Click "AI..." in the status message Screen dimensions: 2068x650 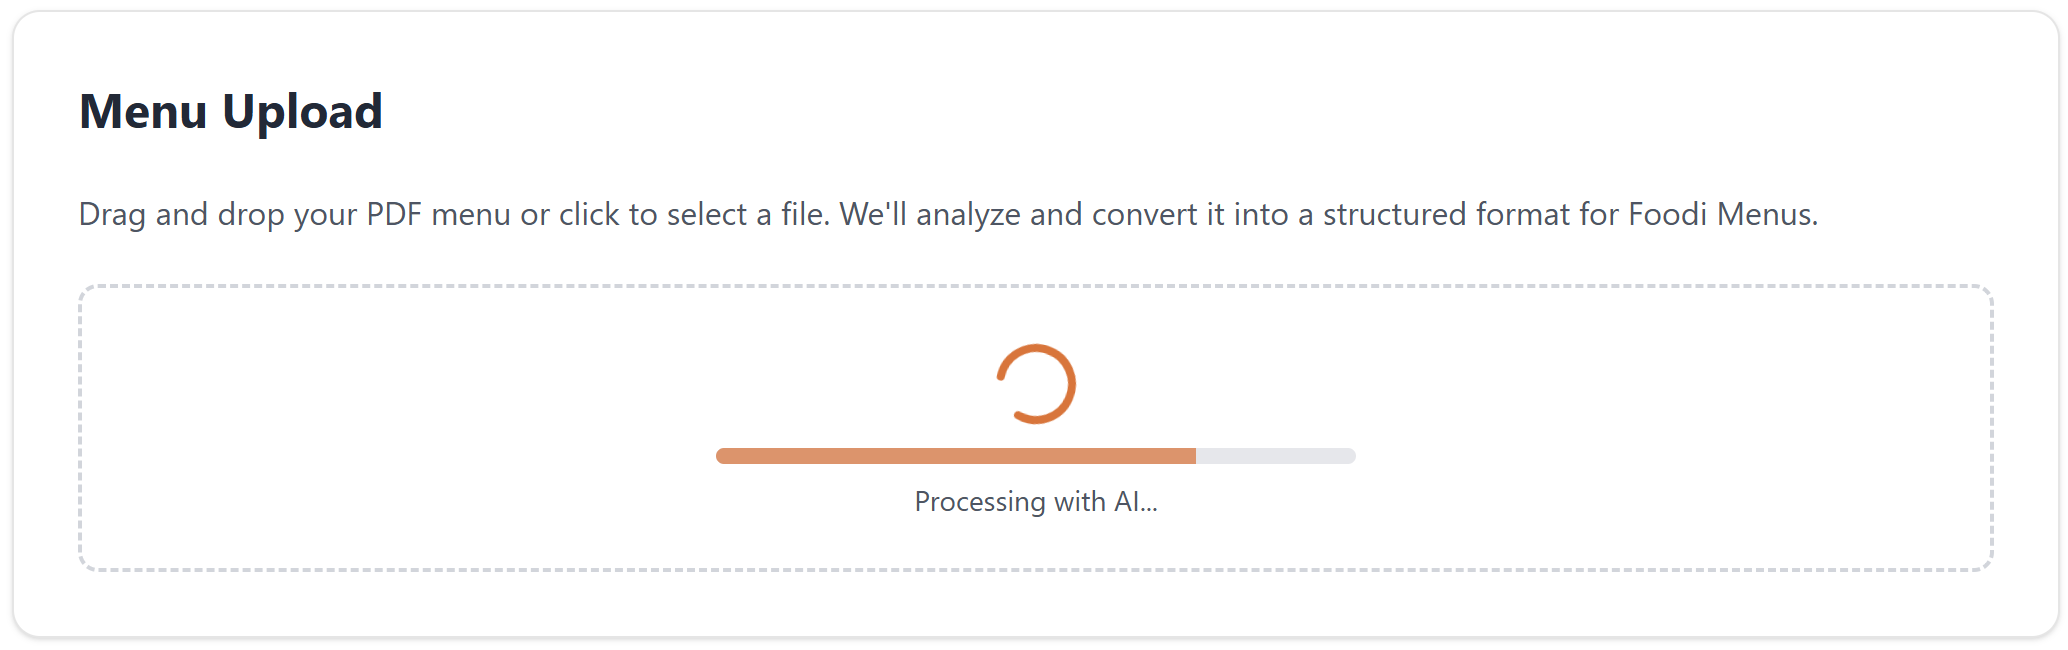(1136, 501)
